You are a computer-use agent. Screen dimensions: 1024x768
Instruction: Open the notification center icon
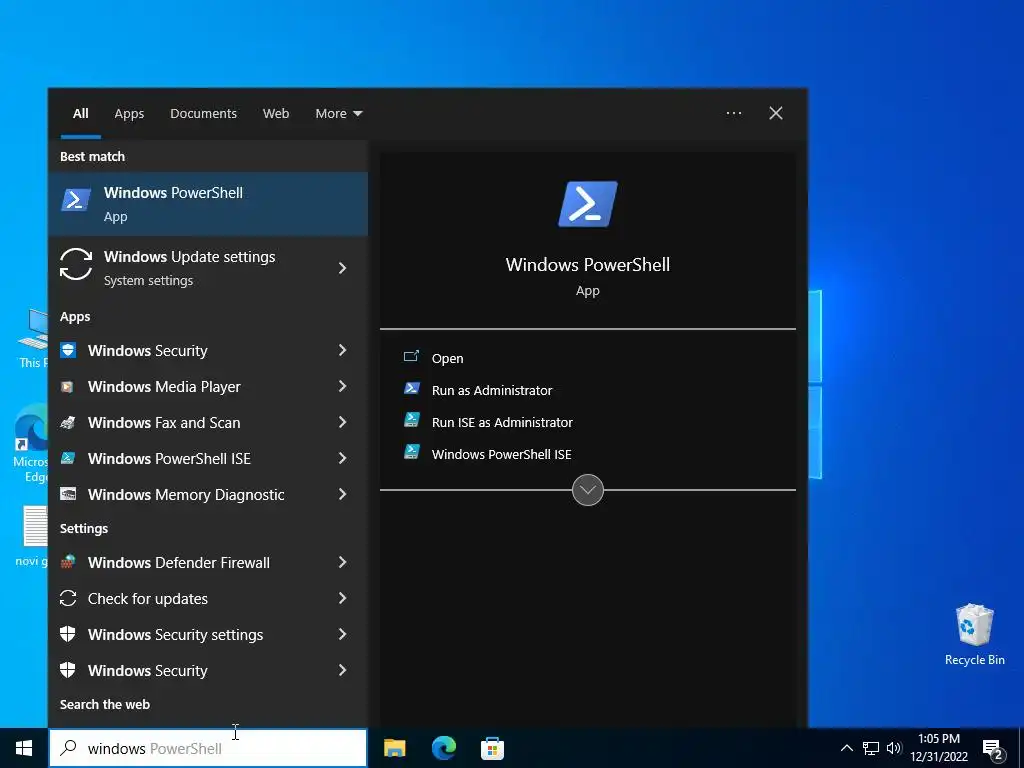click(x=993, y=750)
